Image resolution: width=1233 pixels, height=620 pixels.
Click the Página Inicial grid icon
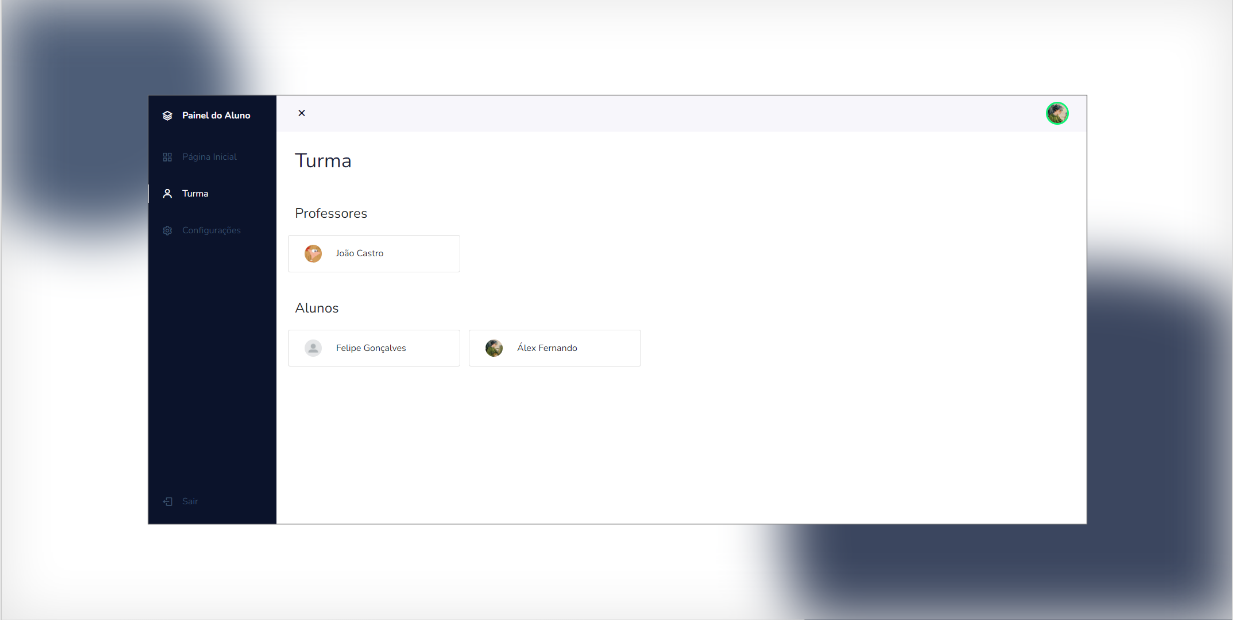point(167,157)
